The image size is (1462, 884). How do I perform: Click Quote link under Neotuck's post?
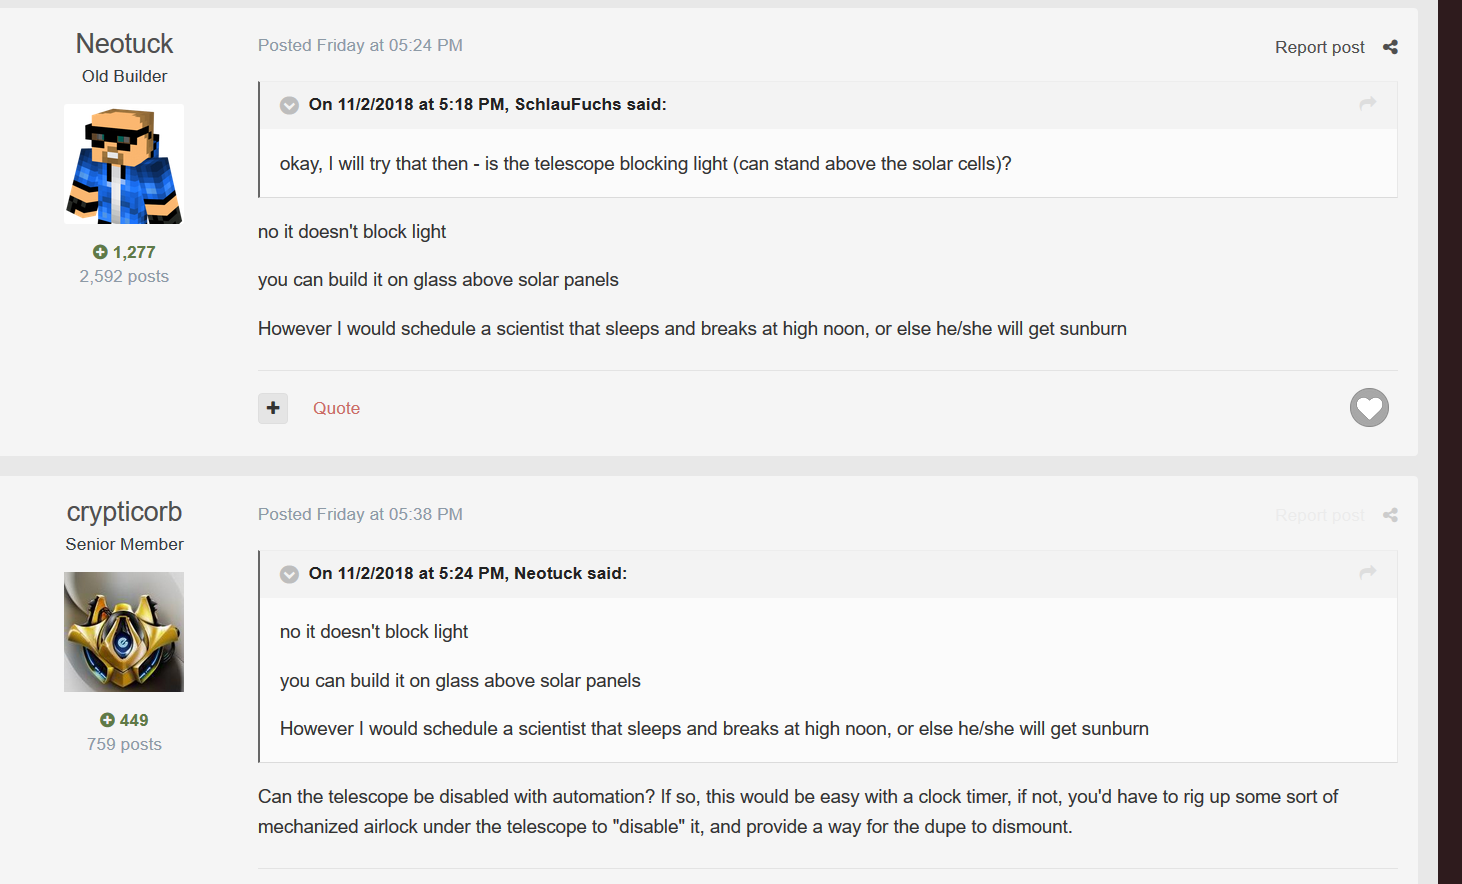[336, 408]
